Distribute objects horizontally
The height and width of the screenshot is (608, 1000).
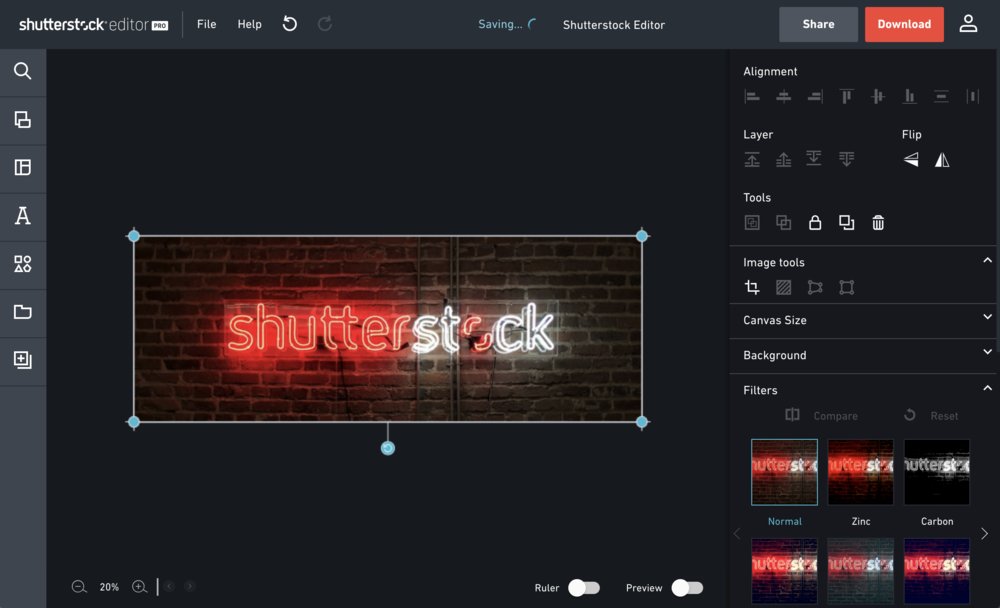pos(972,96)
